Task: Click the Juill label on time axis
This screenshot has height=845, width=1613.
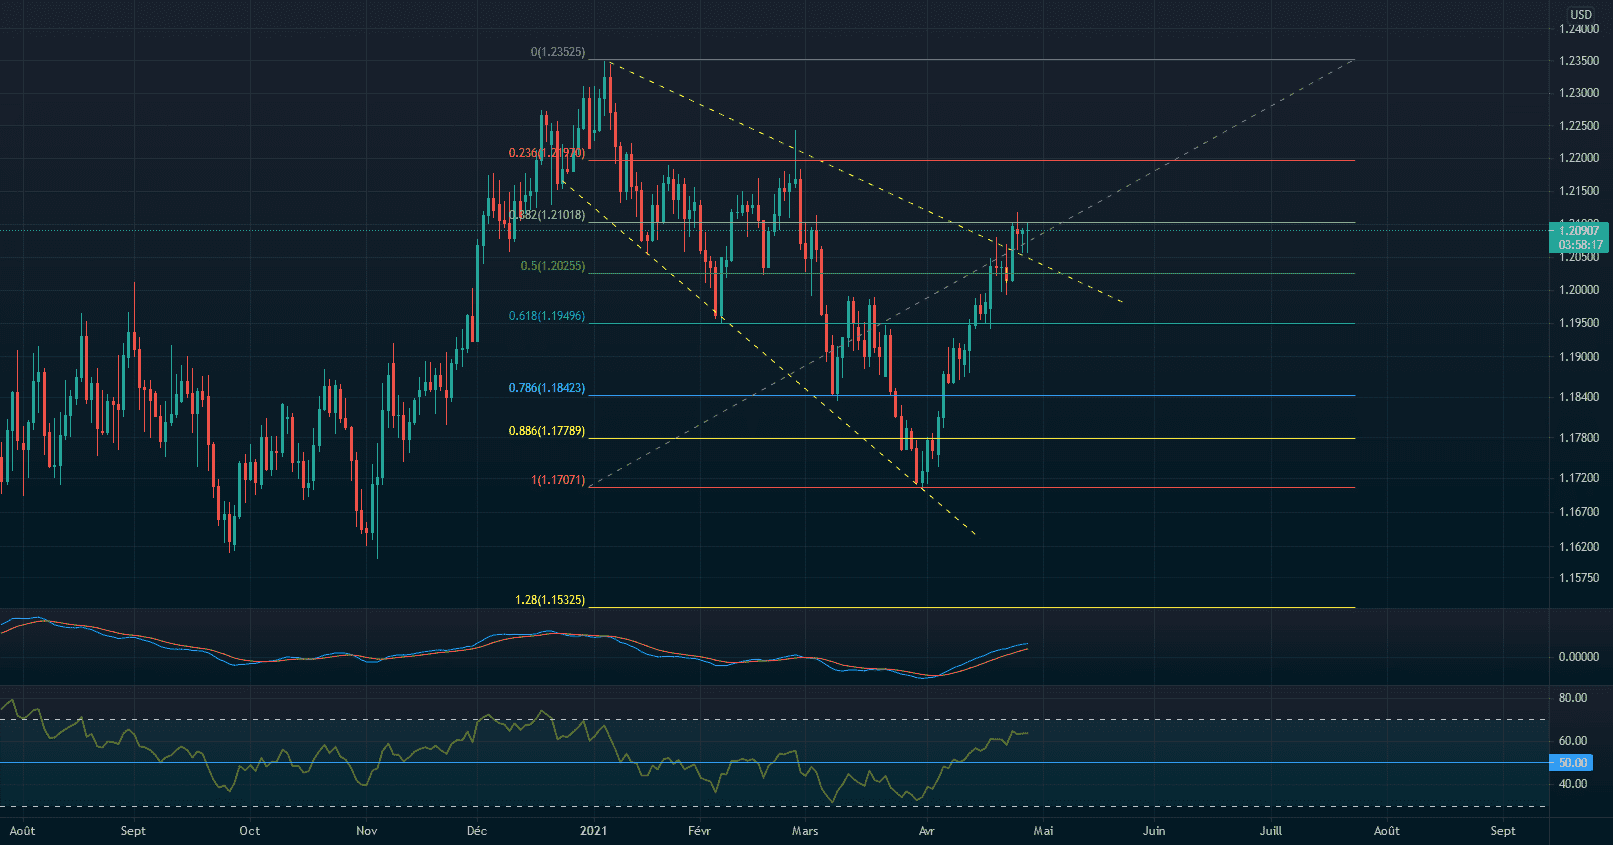Action: [x=1270, y=831]
